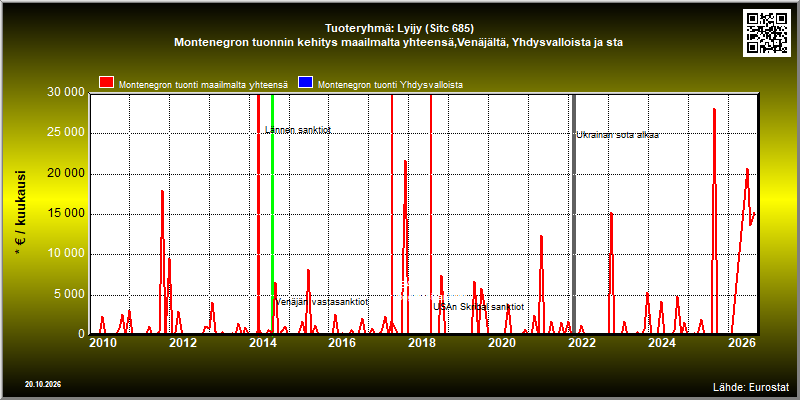The width and height of the screenshot is (800, 400).
Task: Click the x-axis year '2010'
Action: point(102,343)
